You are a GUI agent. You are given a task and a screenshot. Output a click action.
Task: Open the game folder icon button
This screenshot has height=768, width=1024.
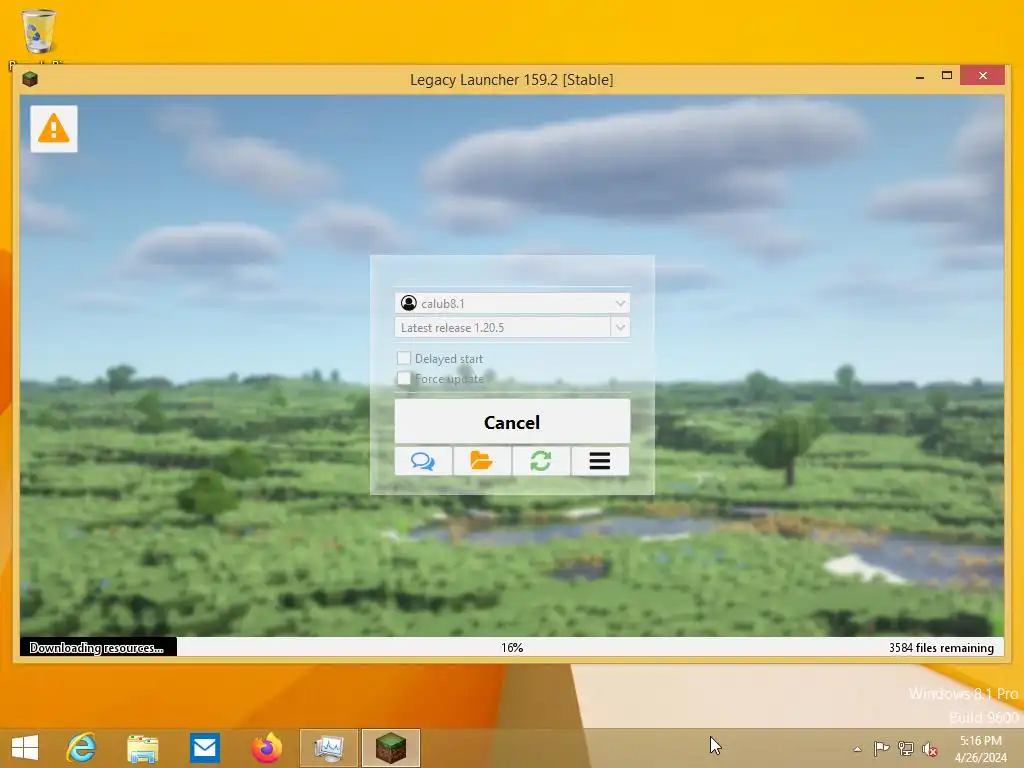(482, 461)
